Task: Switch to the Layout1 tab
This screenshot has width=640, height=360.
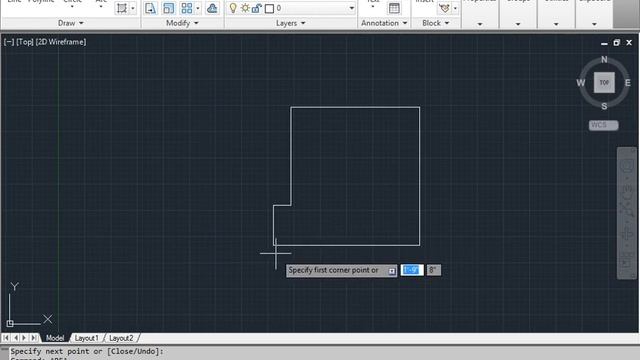Action: tap(86, 338)
